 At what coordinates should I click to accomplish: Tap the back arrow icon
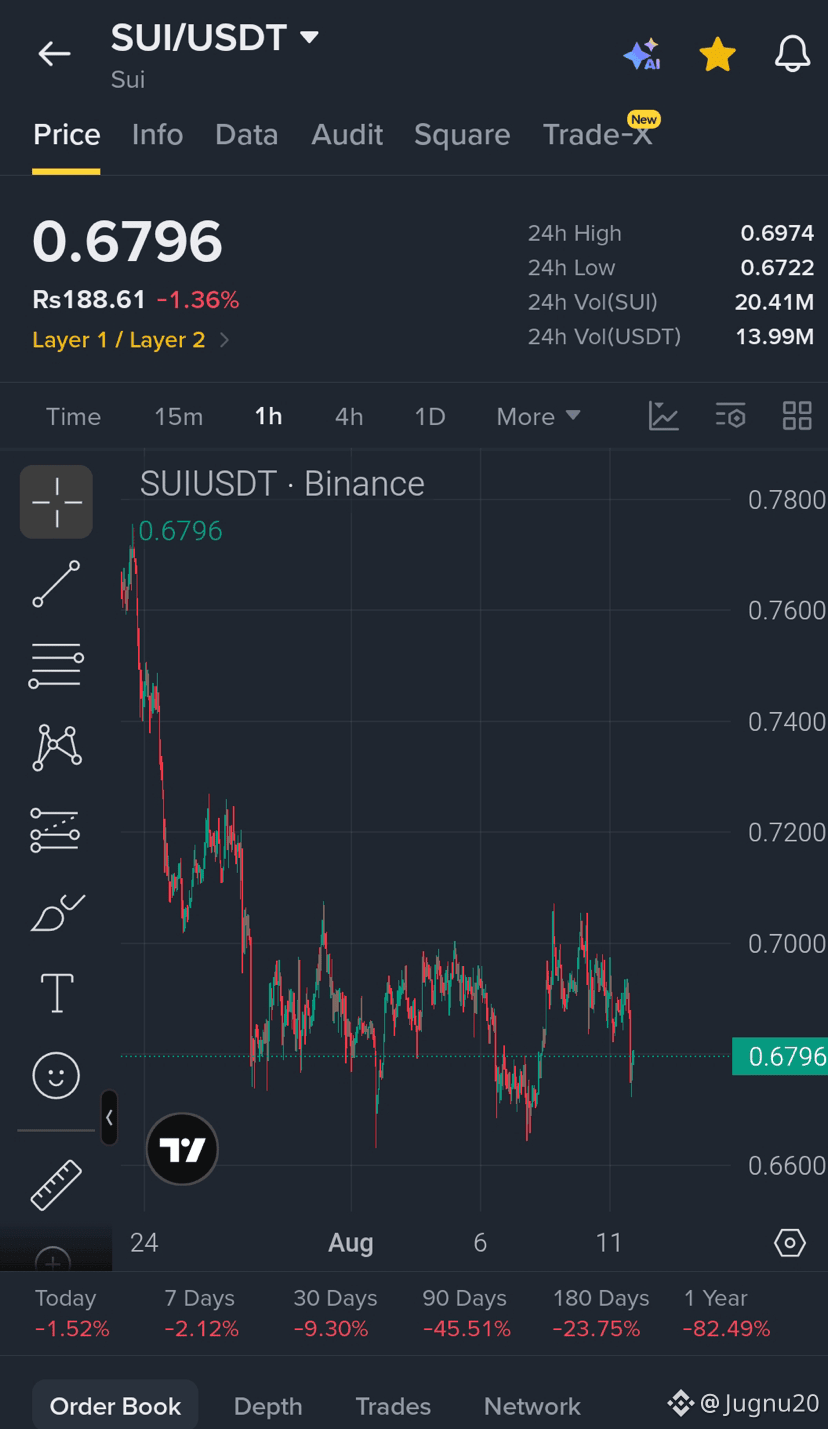54,54
